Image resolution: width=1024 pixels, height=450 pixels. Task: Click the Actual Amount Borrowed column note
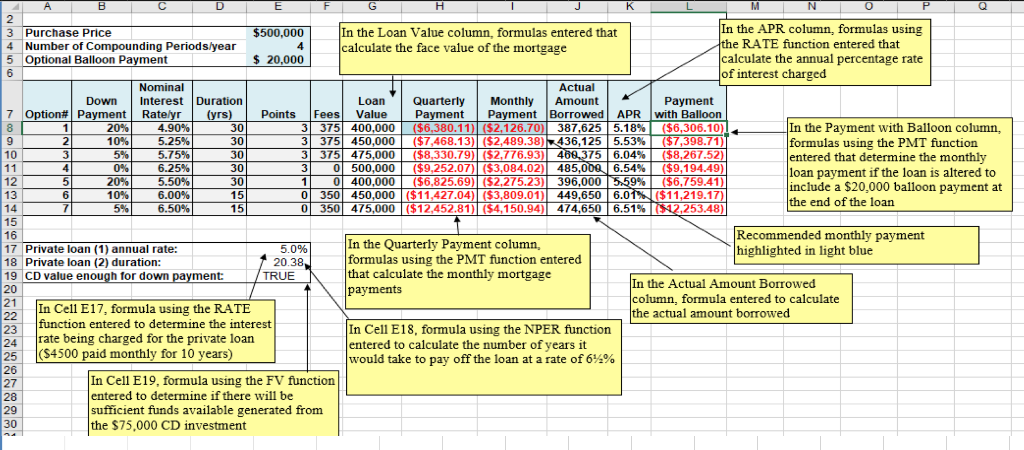741,300
